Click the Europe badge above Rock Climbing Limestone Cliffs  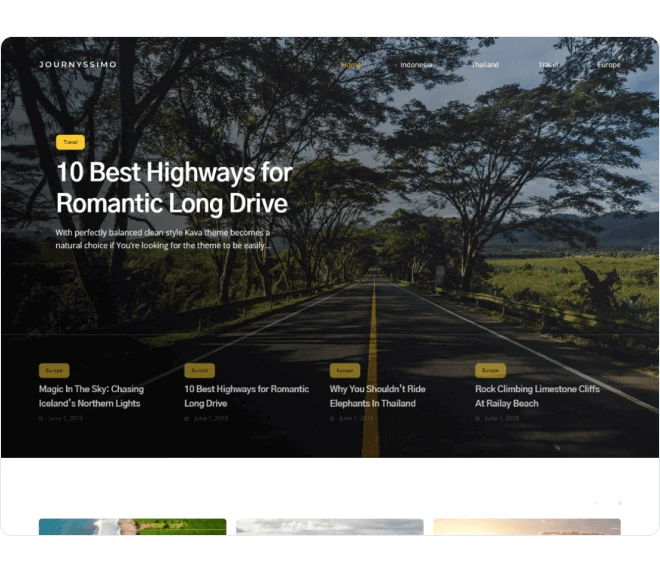pos(490,370)
